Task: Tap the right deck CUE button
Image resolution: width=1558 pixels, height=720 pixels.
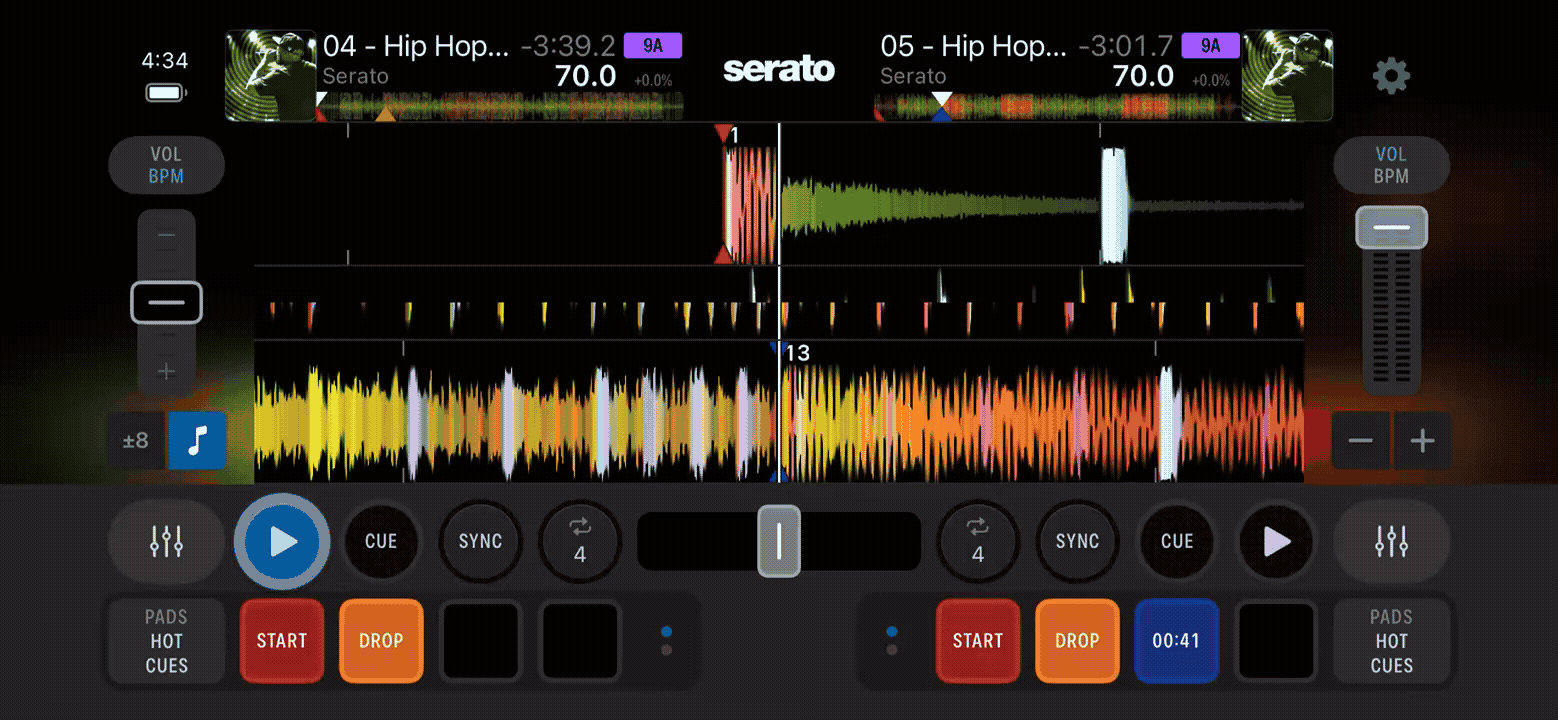Action: tap(1177, 541)
